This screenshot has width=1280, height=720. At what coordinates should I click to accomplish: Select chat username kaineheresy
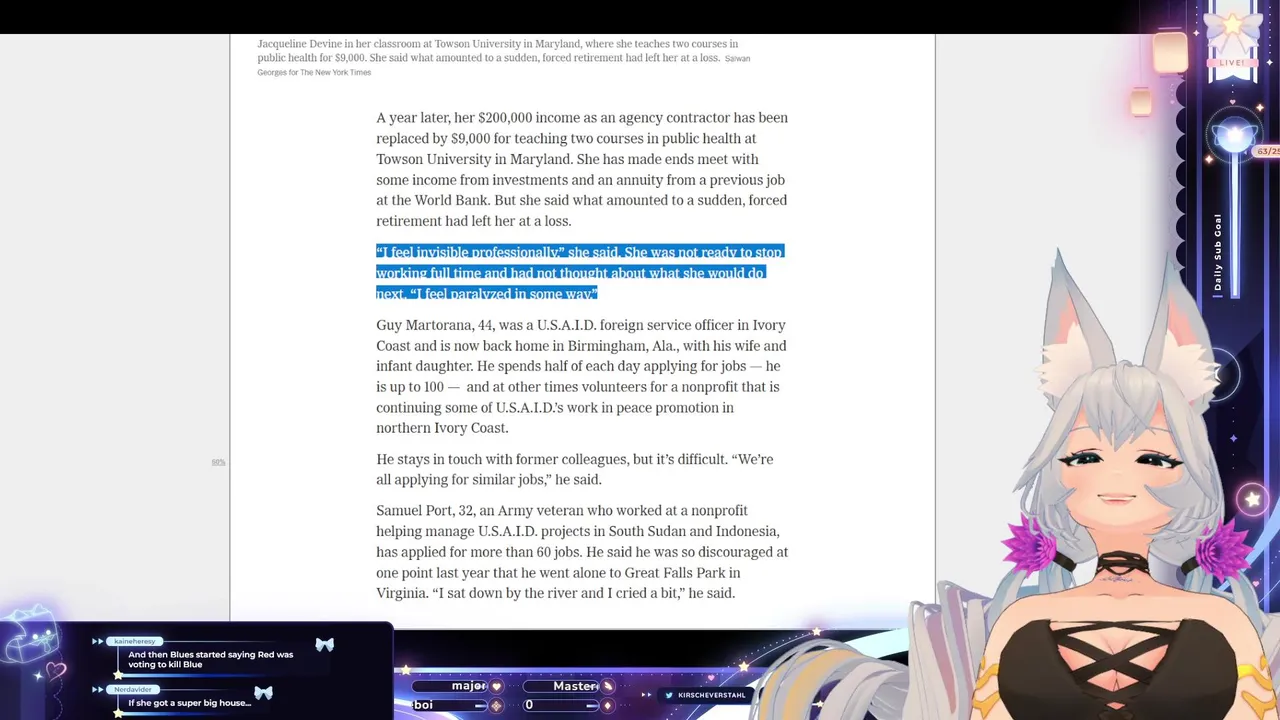point(134,641)
